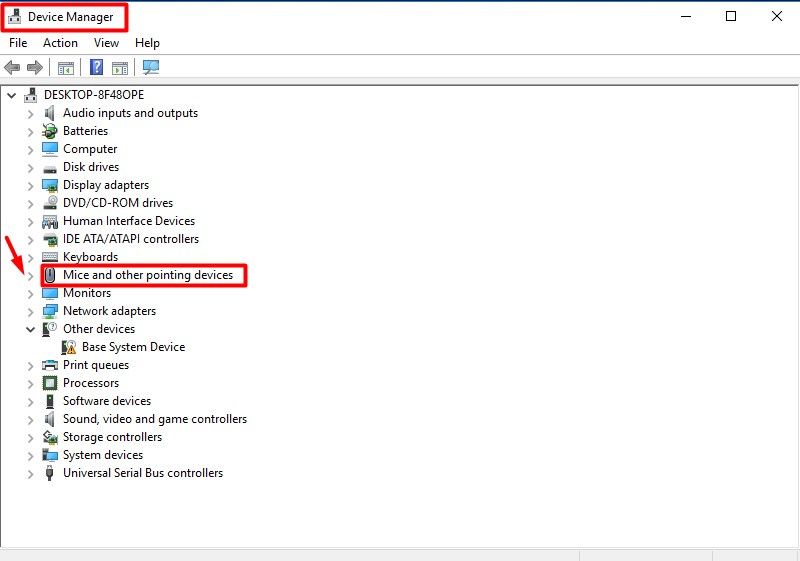Viewport: 800px width, 561px height.
Task: Collapse the Other devices category
Action: [30, 329]
